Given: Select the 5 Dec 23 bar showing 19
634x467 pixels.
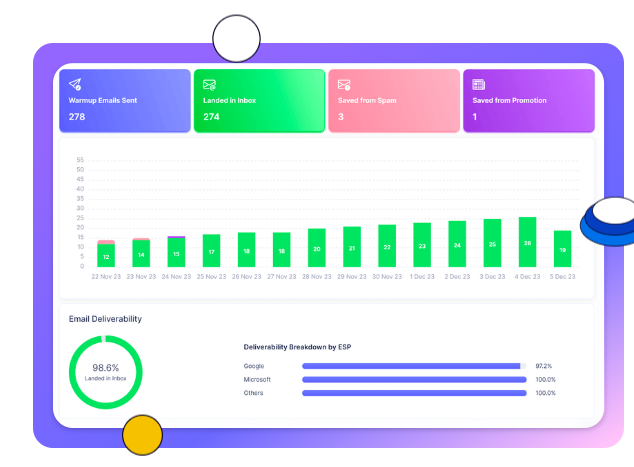Looking at the screenshot, I should (562, 249).
